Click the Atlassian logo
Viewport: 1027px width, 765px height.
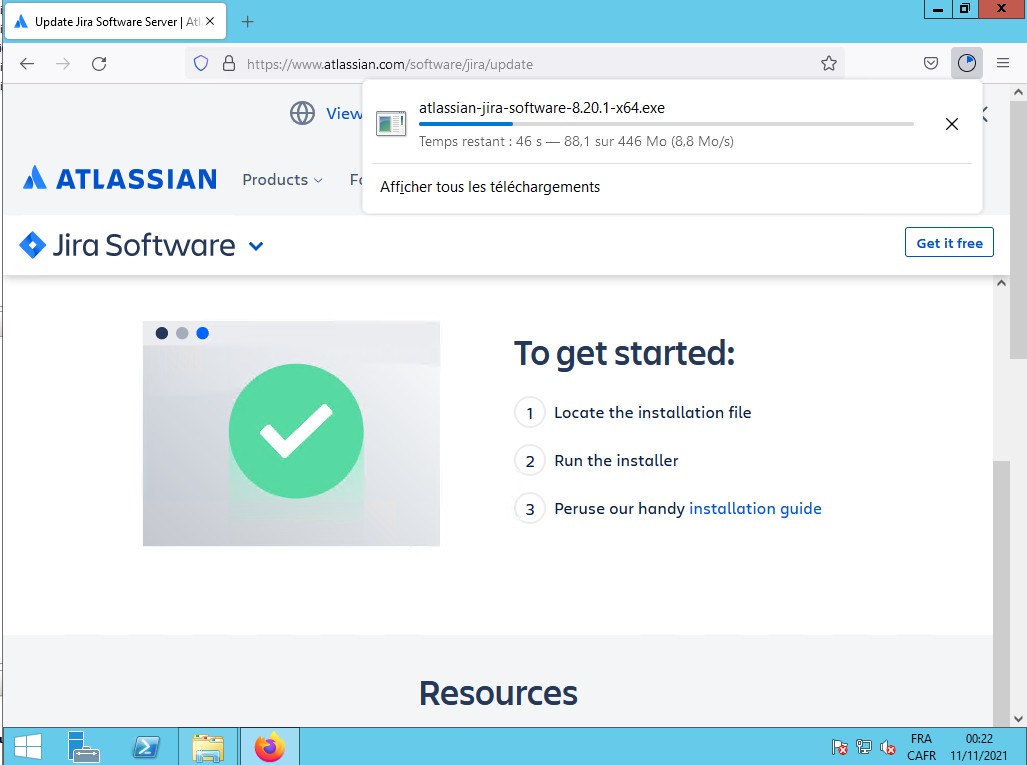[120, 179]
